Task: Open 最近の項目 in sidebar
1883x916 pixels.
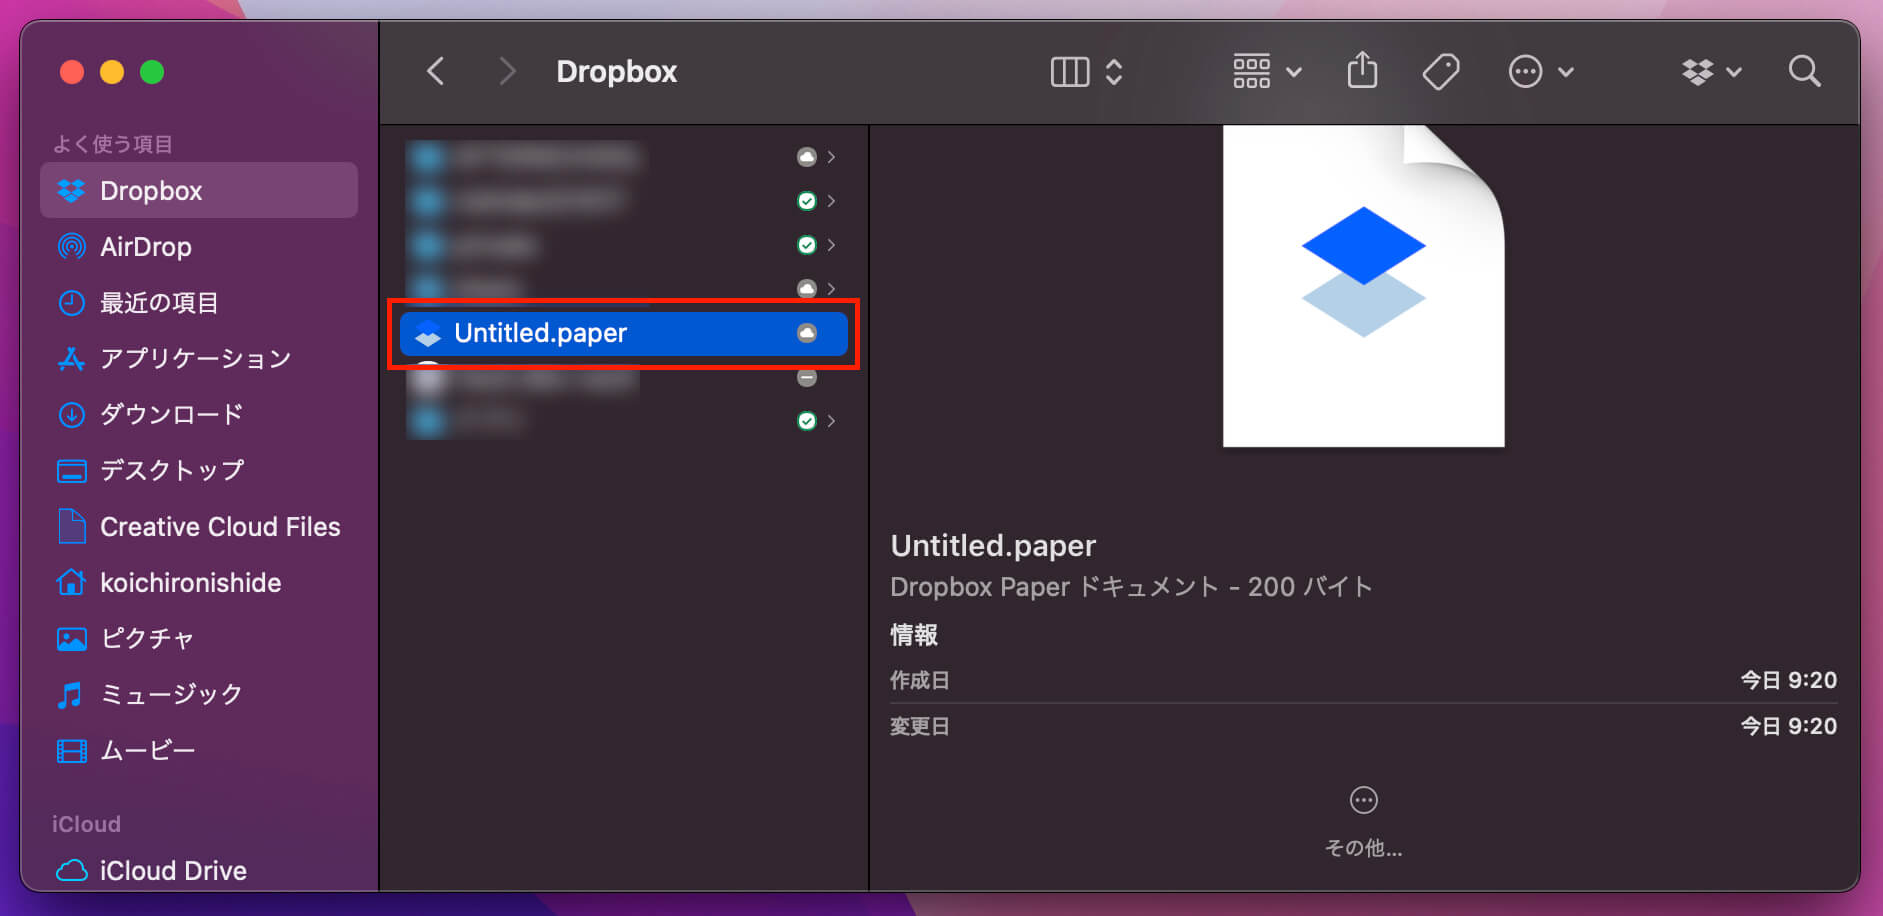Action: (x=199, y=302)
